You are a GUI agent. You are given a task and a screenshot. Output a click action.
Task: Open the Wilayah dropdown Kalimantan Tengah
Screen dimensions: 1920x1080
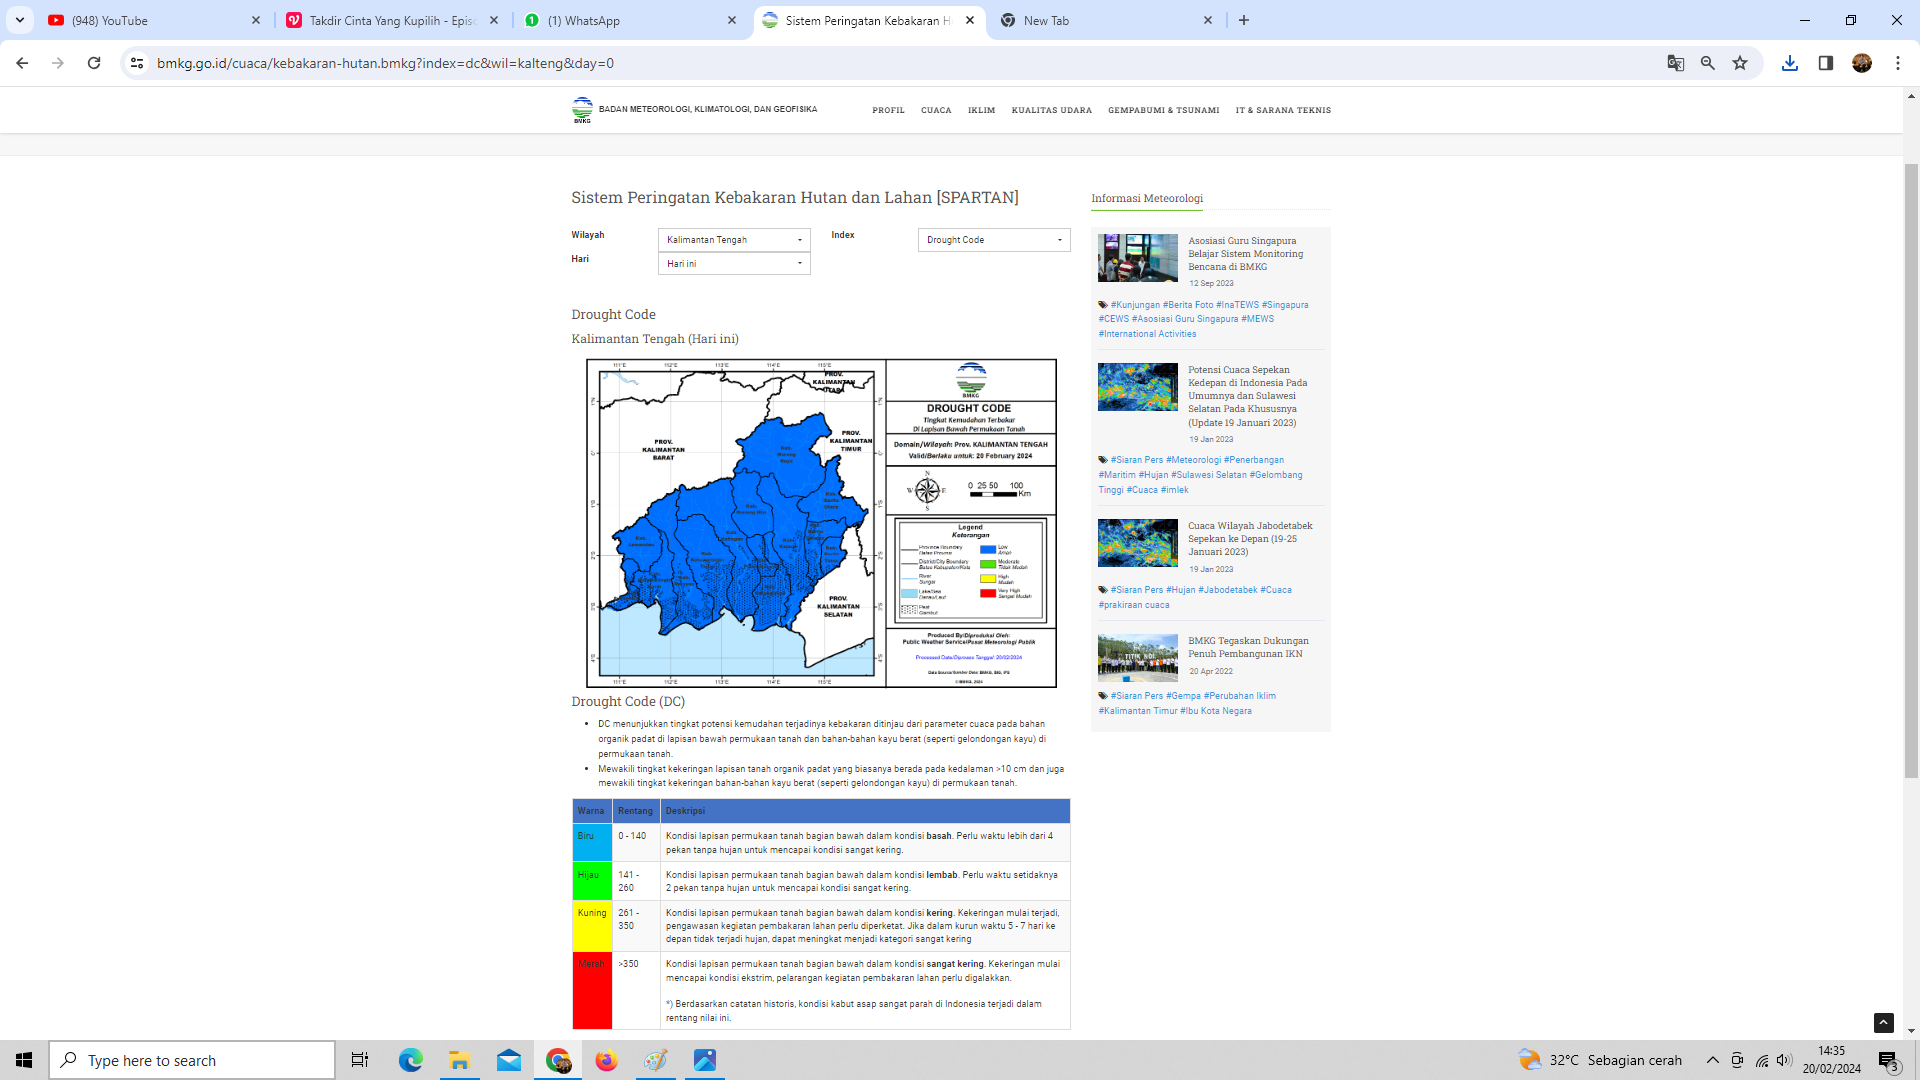tap(734, 240)
